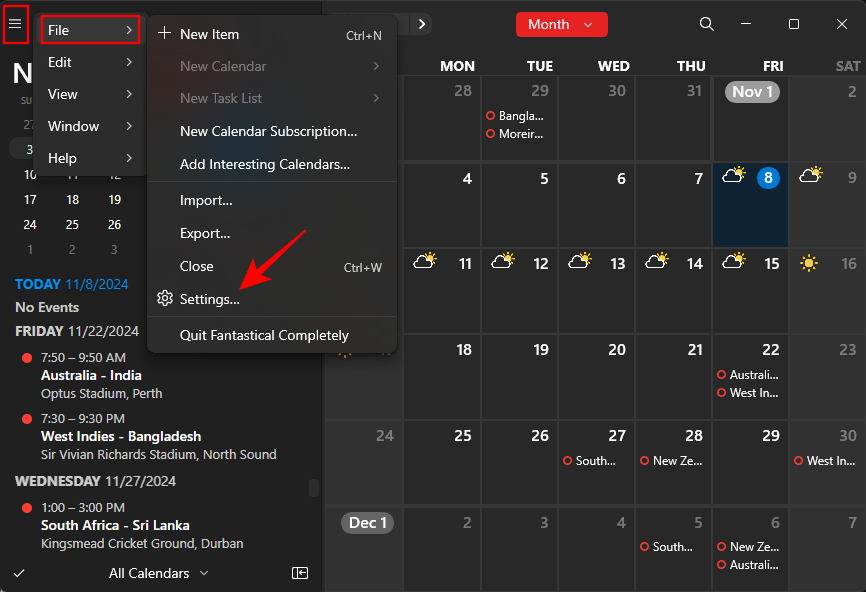Click the weather icon on November 8

pyautogui.click(x=734, y=176)
